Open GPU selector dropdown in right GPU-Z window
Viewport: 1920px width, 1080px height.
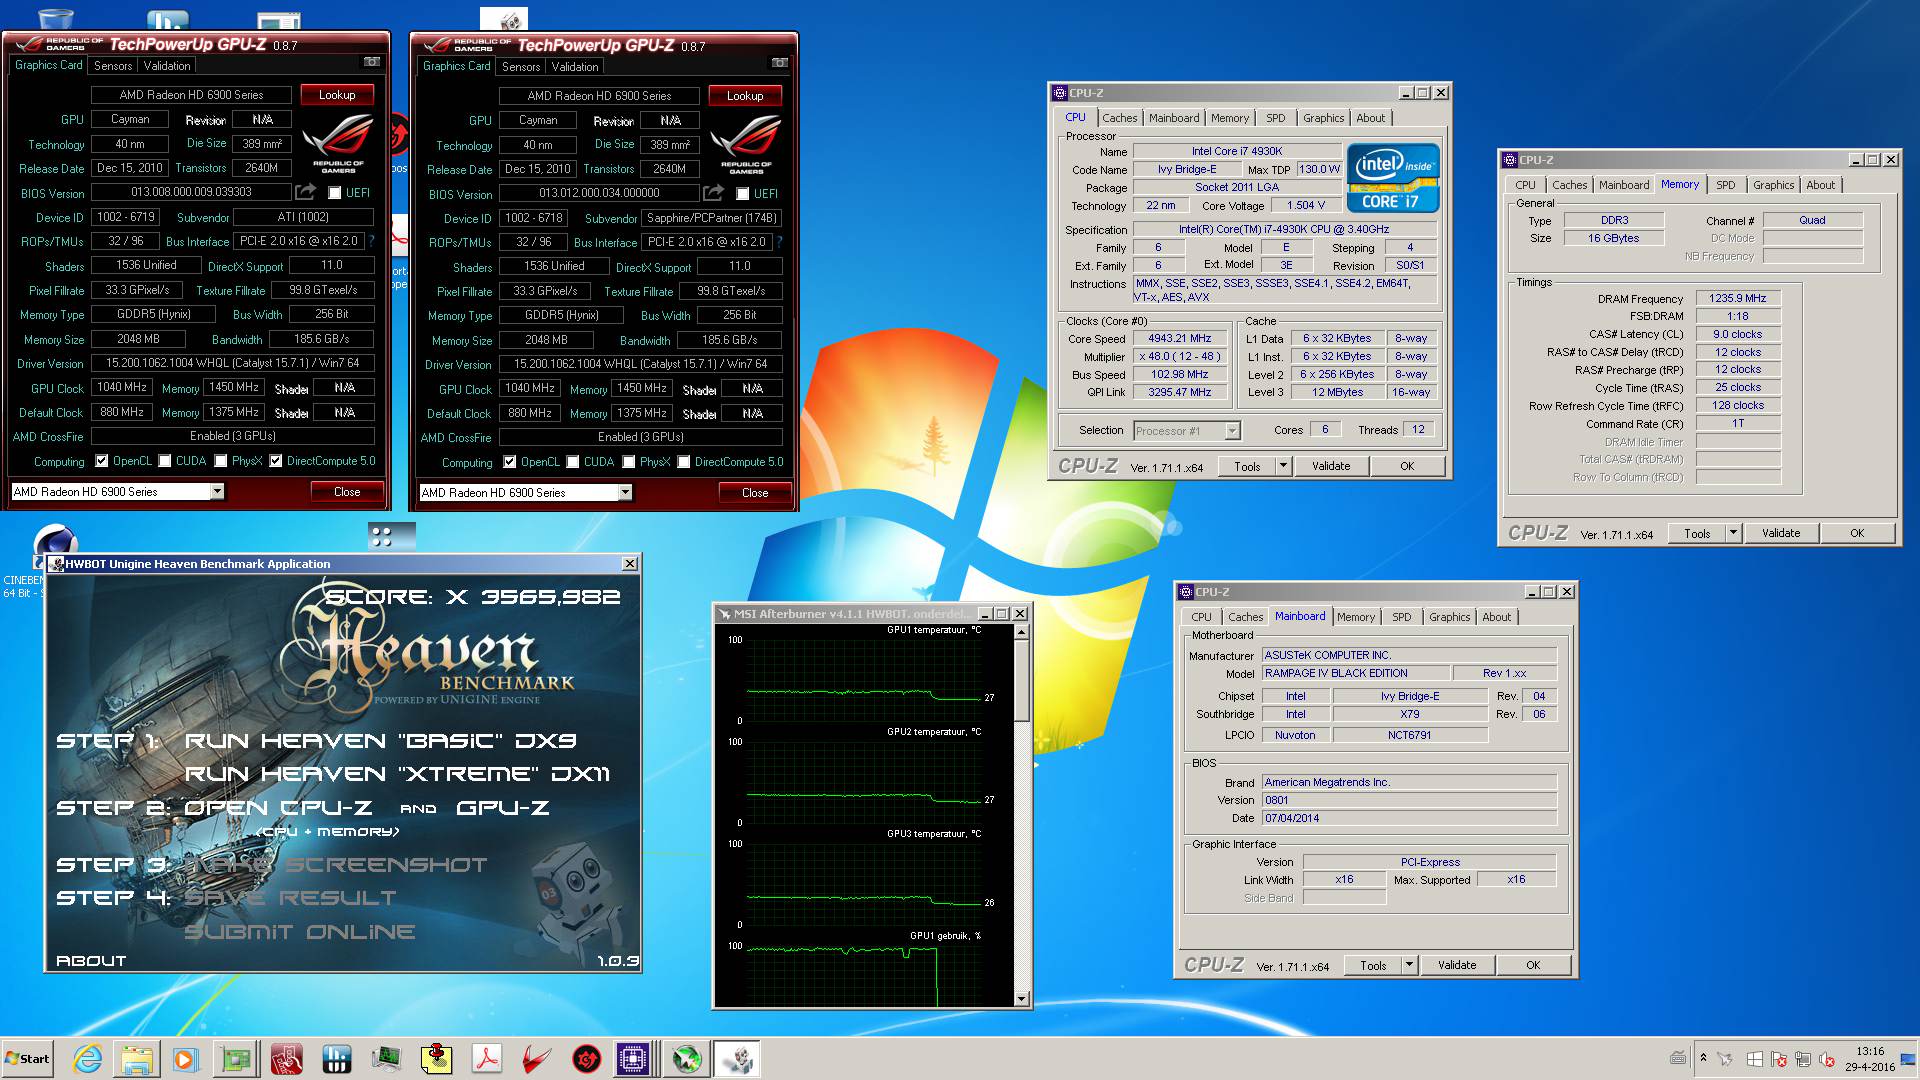[625, 492]
